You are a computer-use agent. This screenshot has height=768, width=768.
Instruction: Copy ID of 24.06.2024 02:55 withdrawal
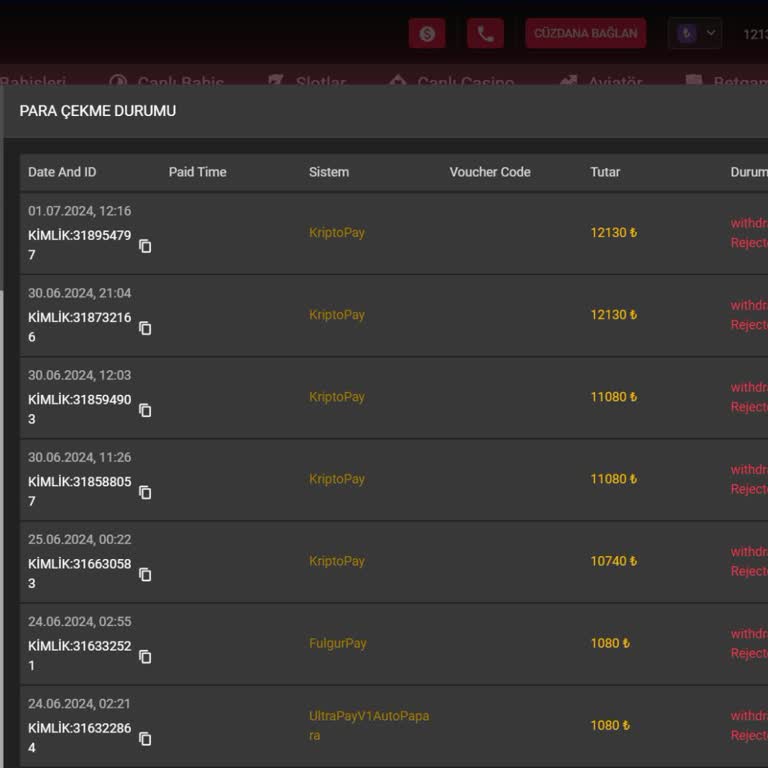(145, 656)
